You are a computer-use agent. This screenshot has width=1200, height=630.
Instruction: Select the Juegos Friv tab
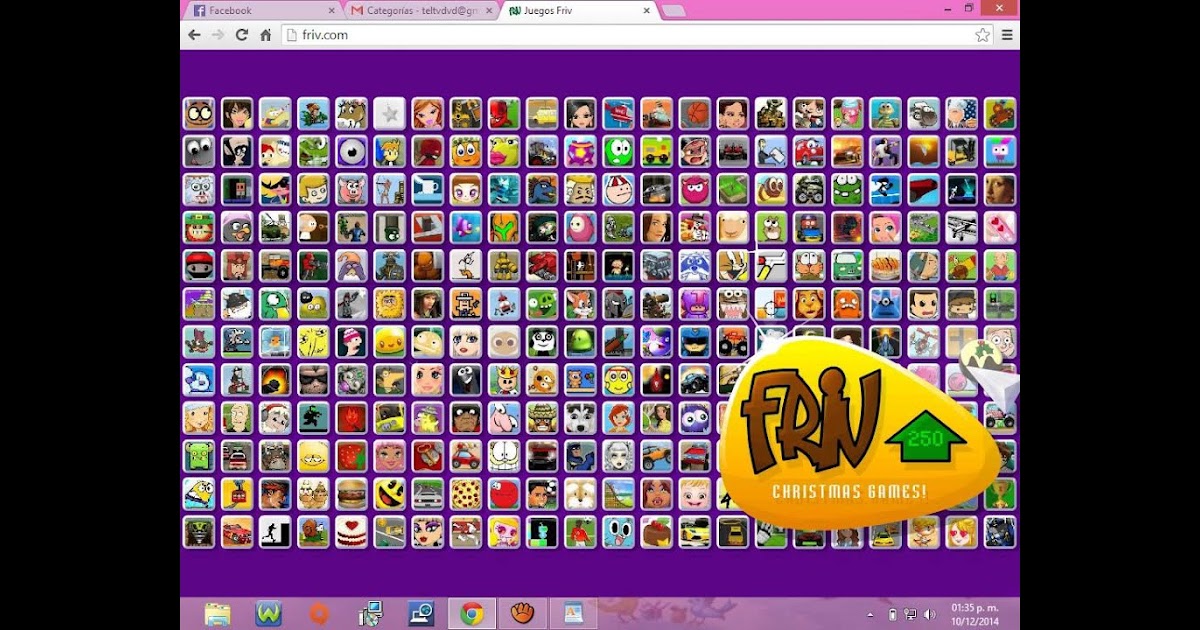(x=578, y=10)
